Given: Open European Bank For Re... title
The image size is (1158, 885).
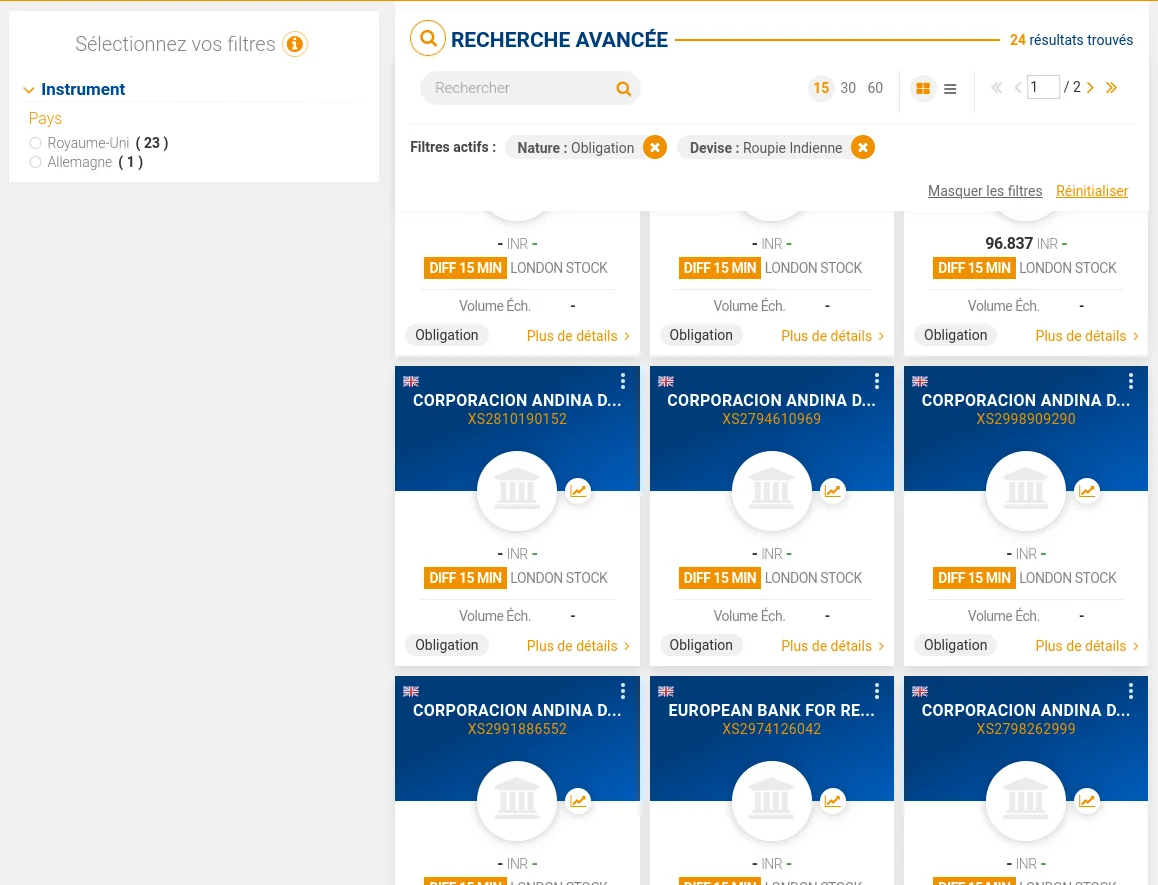Looking at the screenshot, I should click(771, 710).
